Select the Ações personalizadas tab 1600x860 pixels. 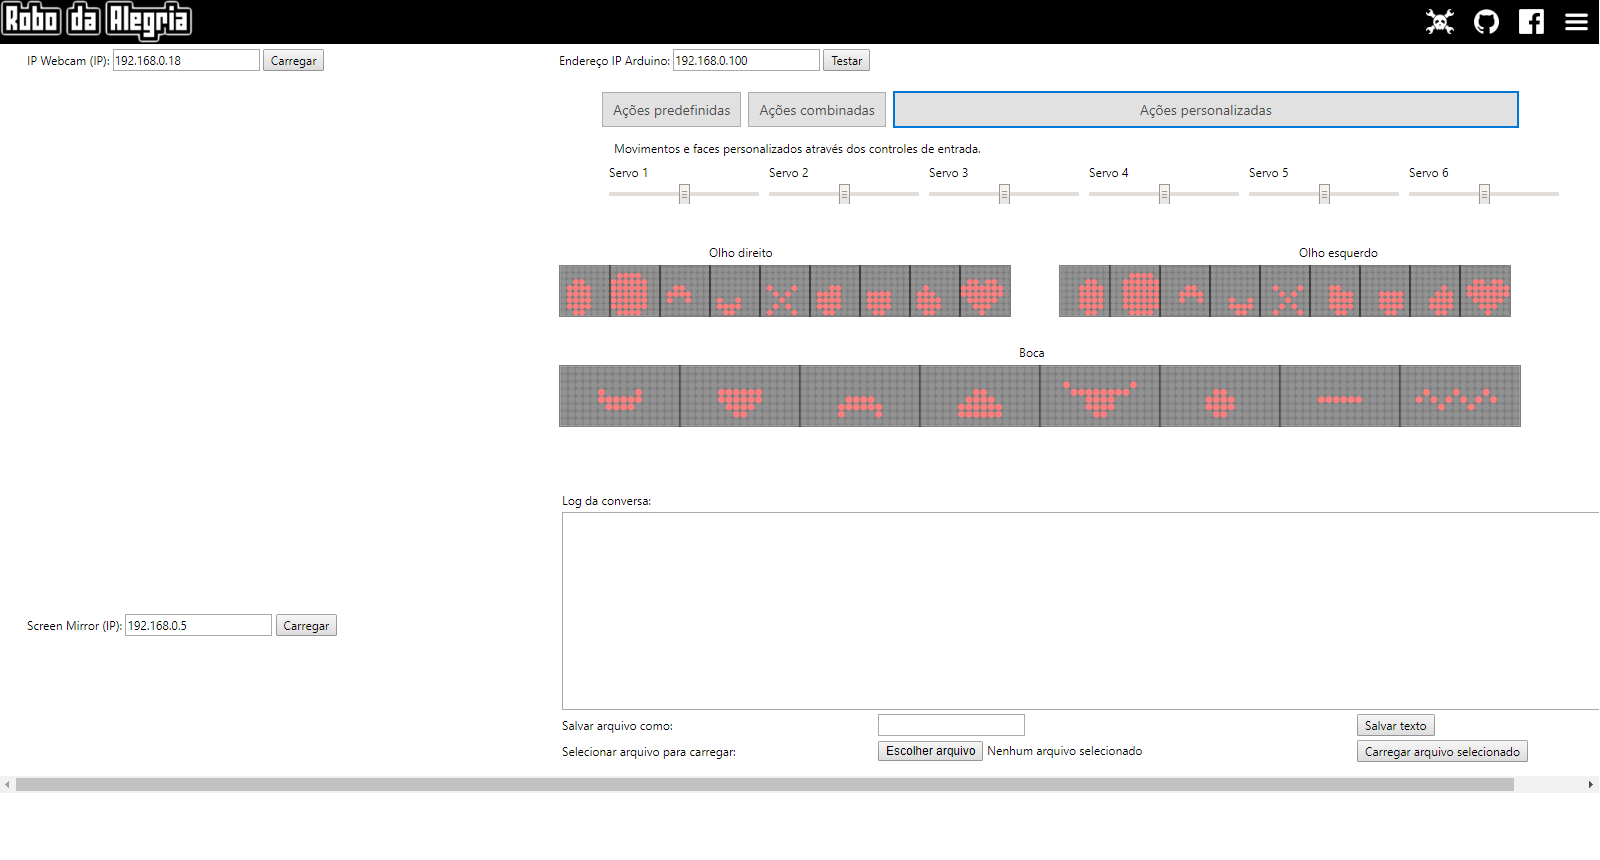1206,110
